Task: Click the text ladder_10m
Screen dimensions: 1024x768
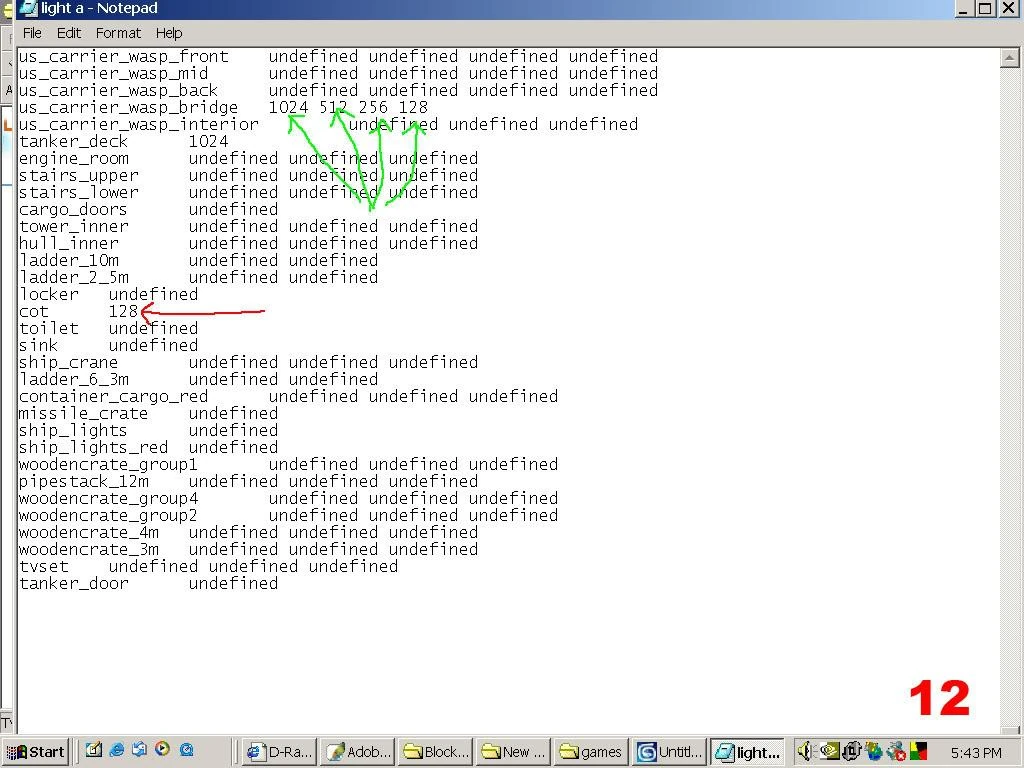Action: tap(69, 260)
